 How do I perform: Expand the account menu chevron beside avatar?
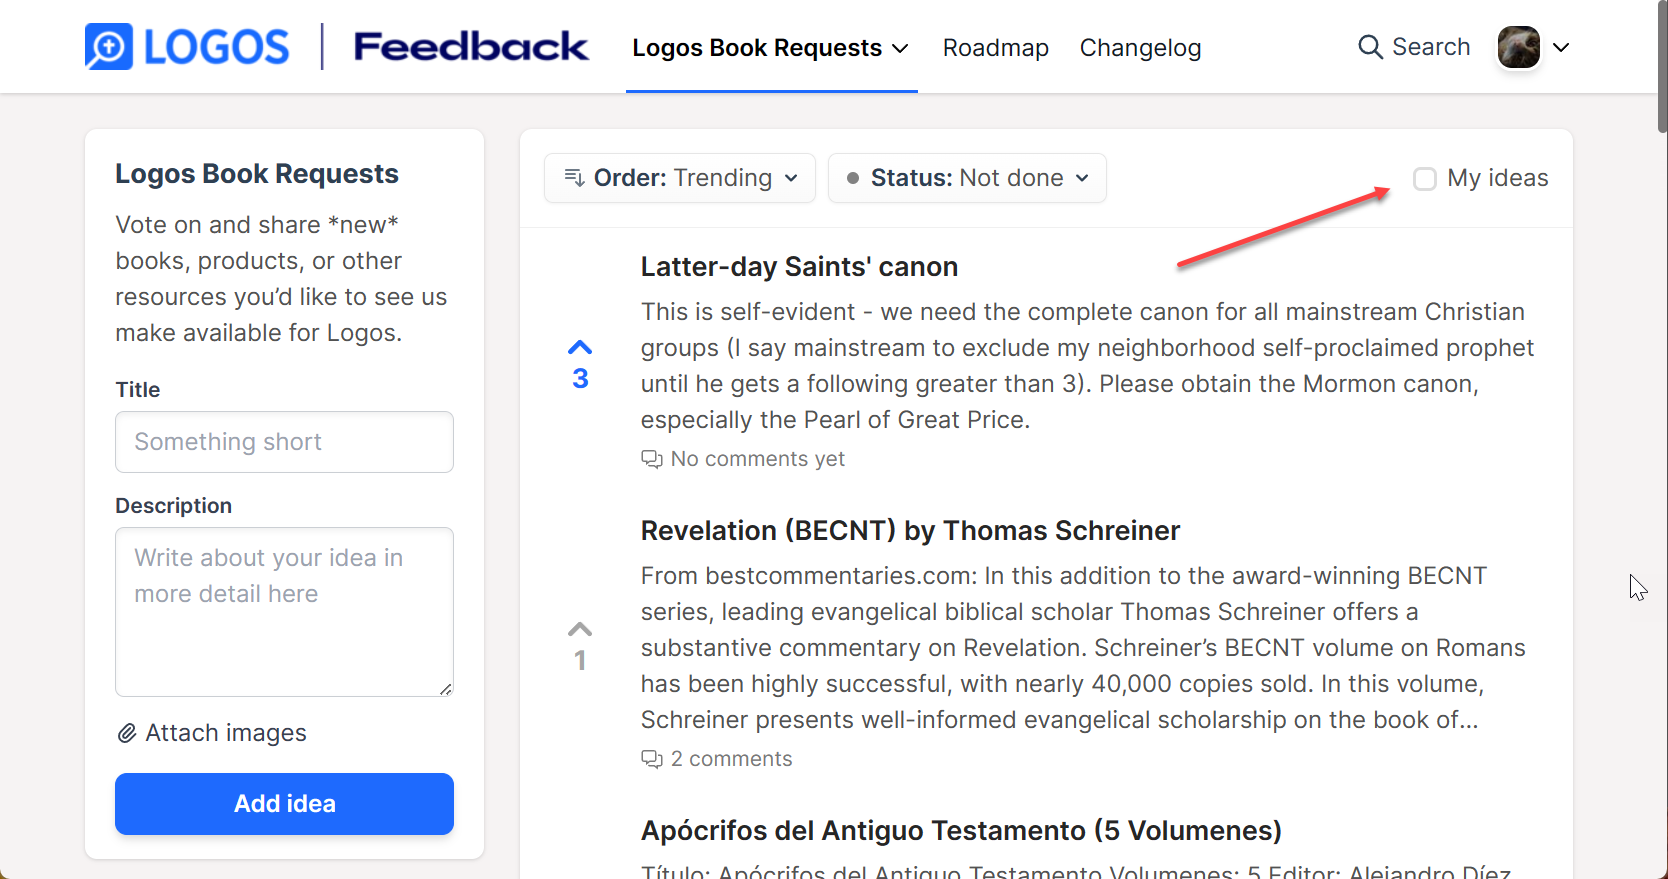point(1560,47)
